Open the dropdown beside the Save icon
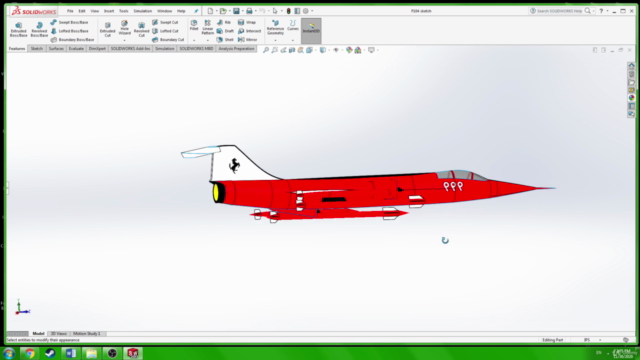This screenshot has height=360, width=640. click(x=242, y=11)
